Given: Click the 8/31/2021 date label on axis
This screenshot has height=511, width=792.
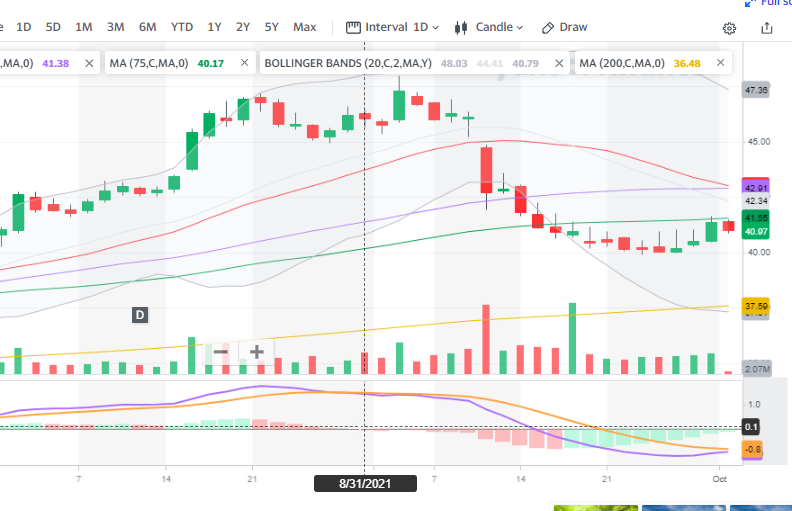Looking at the screenshot, I should coord(363,484).
